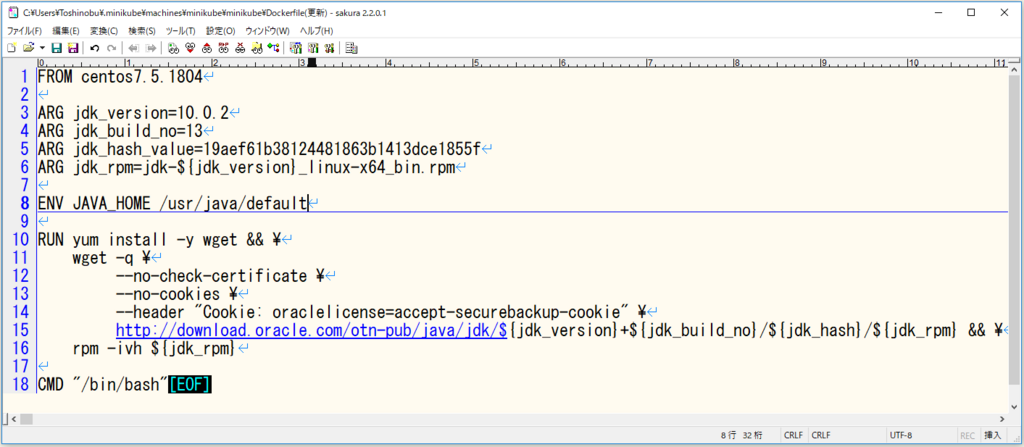This screenshot has height=447, width=1024.
Task: Click the grayed redo arrow icon
Action: 112,48
